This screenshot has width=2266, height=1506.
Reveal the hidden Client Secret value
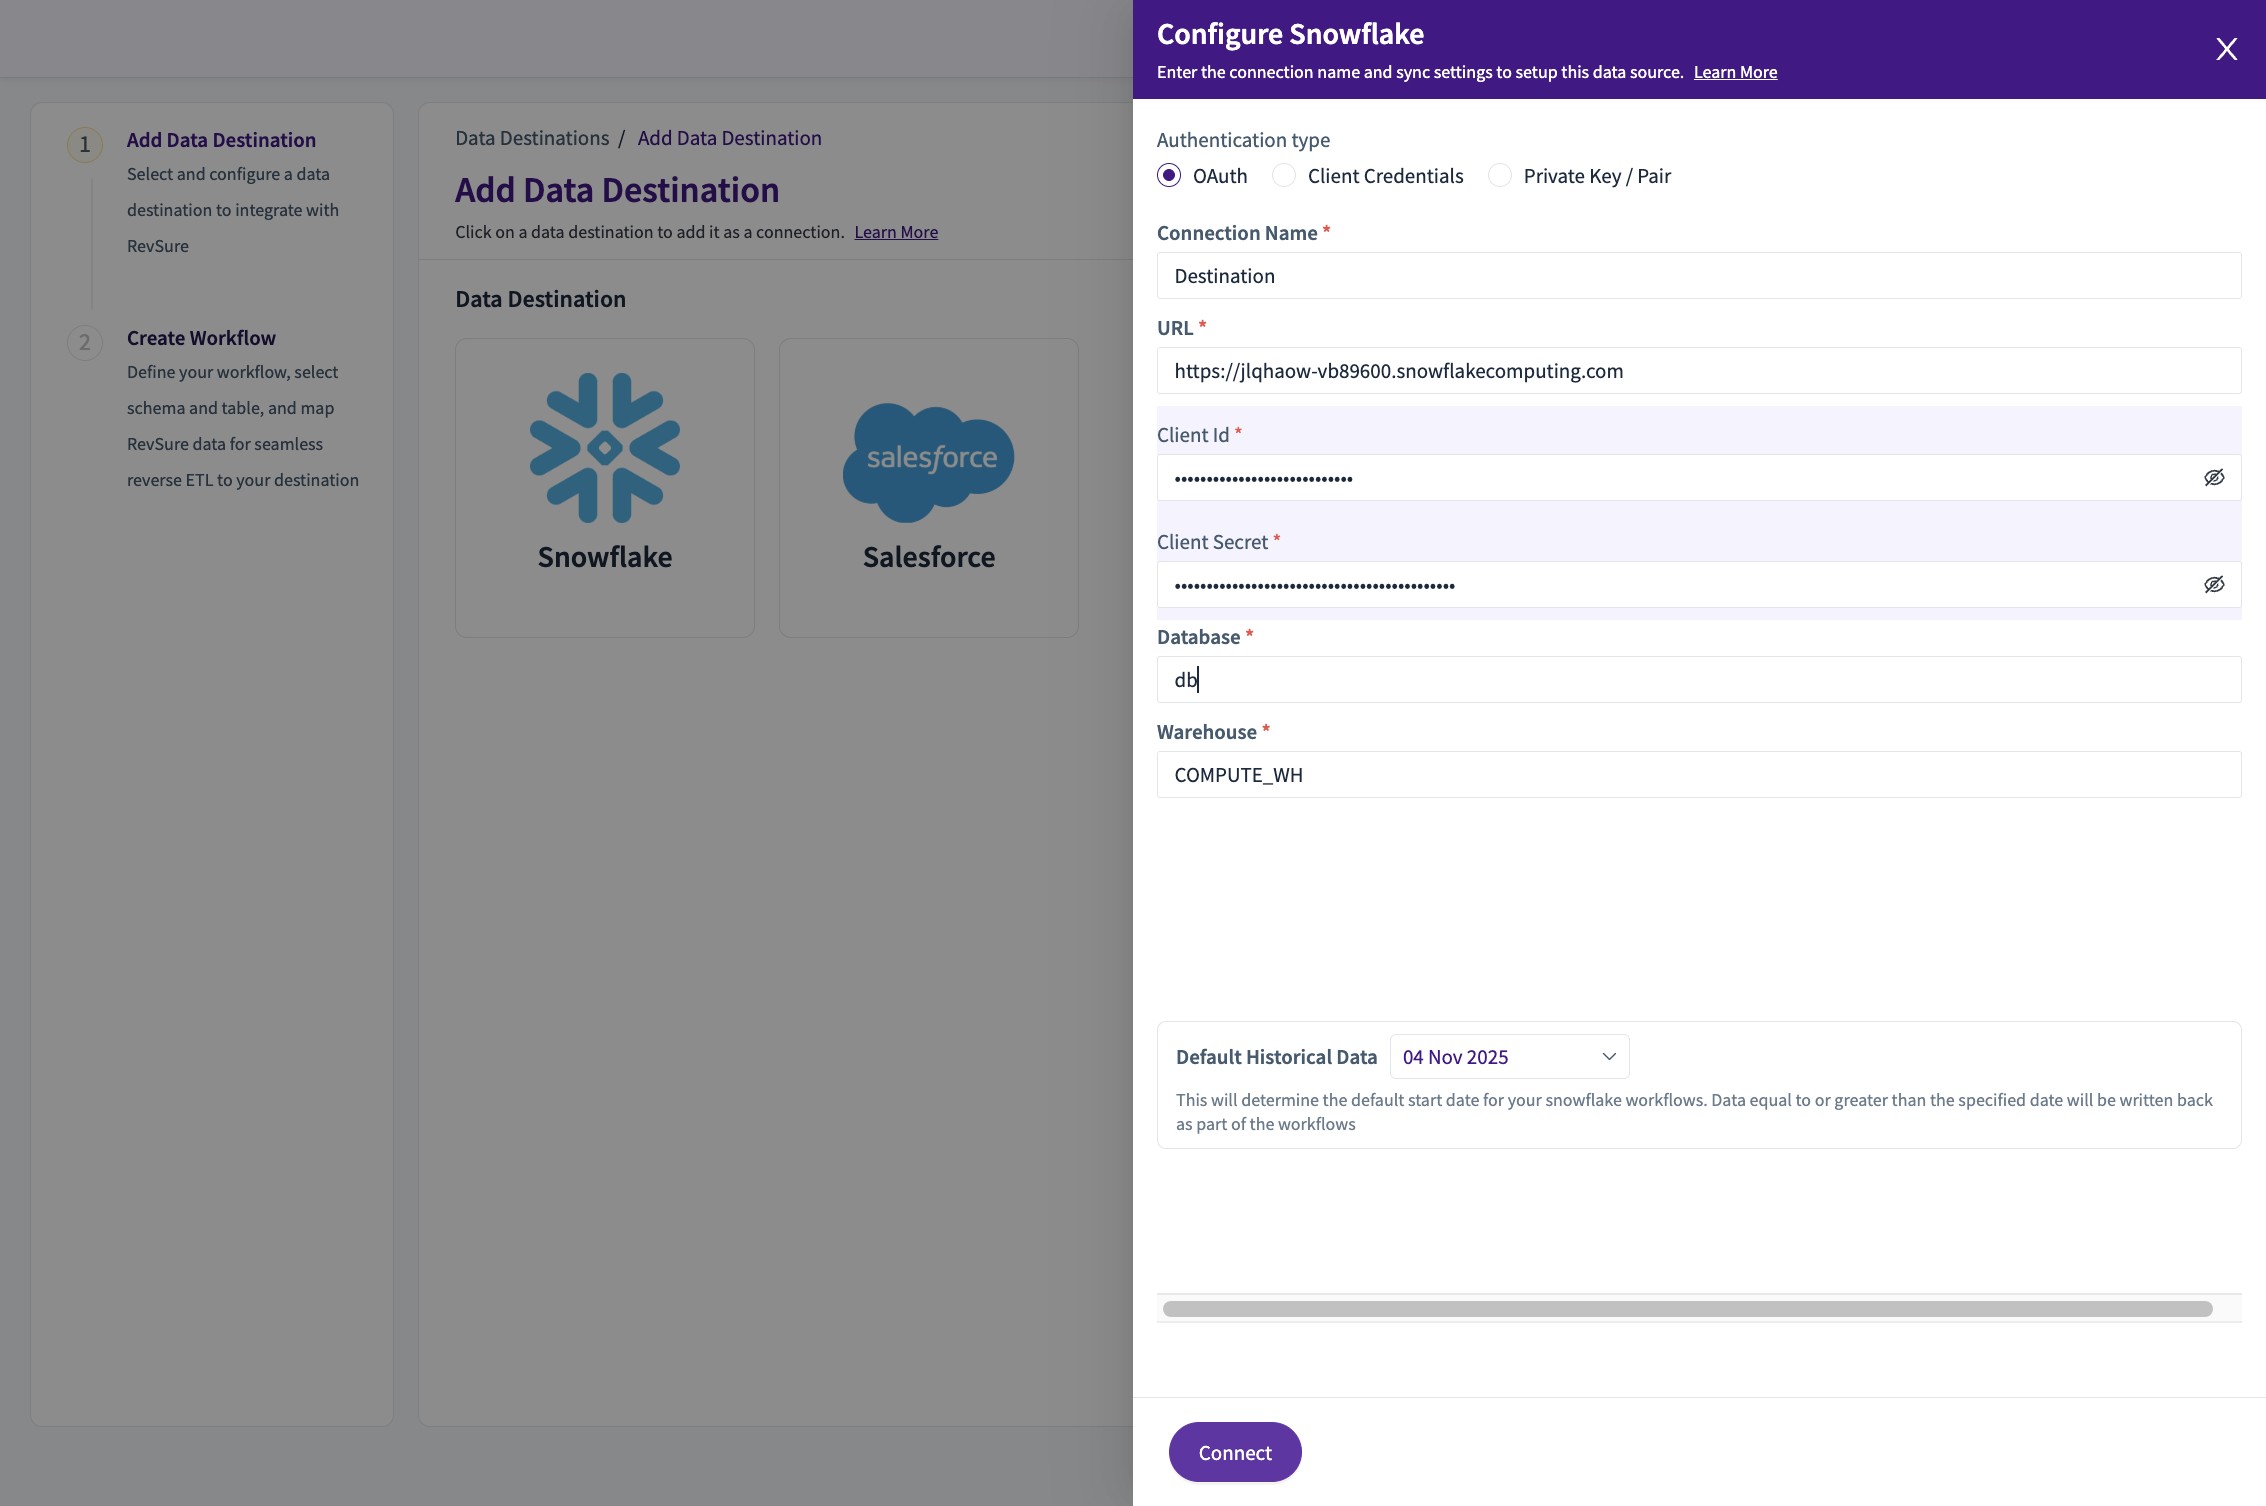pyautogui.click(x=2214, y=585)
